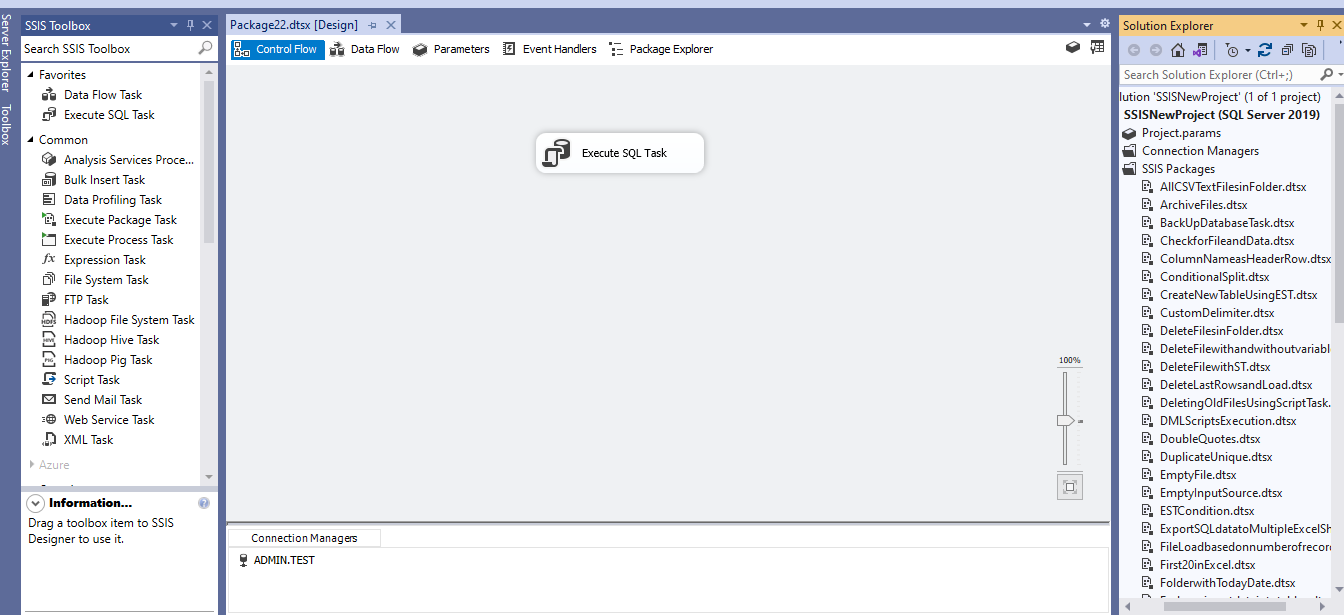Open the Package Explorer tab
Viewport: 1344px width, 615px height.
click(661, 49)
